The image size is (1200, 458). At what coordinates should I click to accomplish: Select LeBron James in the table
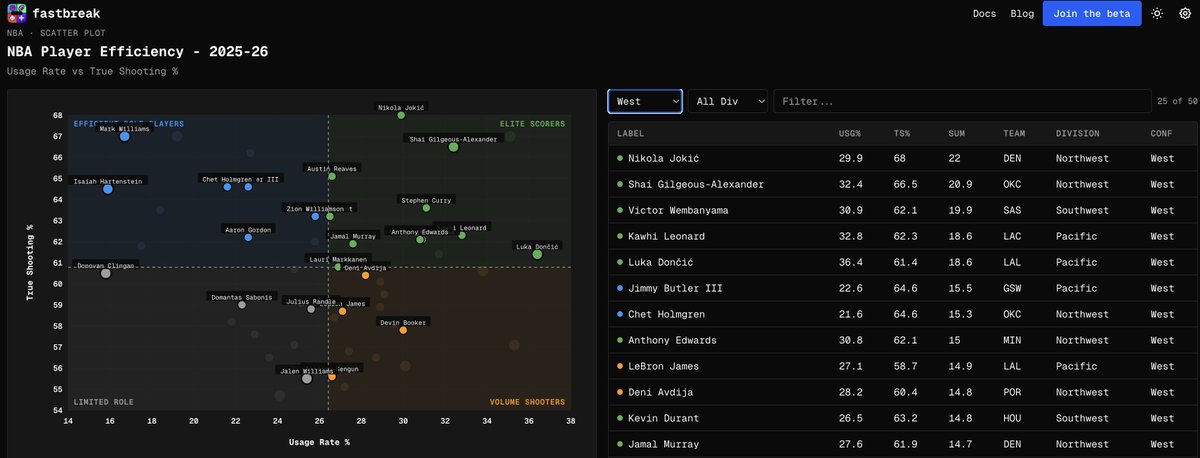tap(663, 367)
